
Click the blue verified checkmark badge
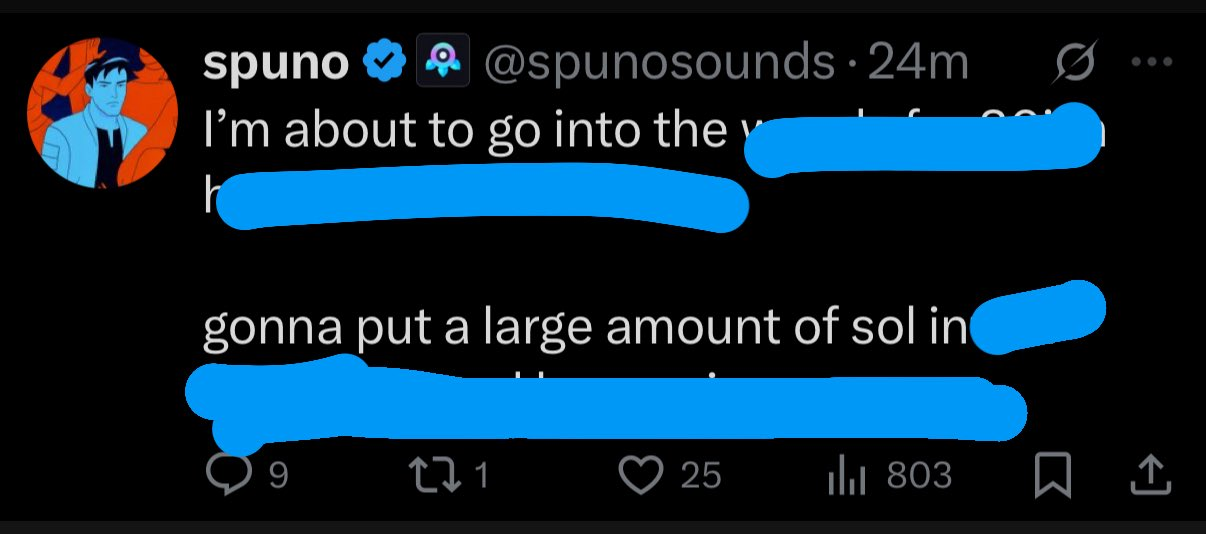pos(381,65)
